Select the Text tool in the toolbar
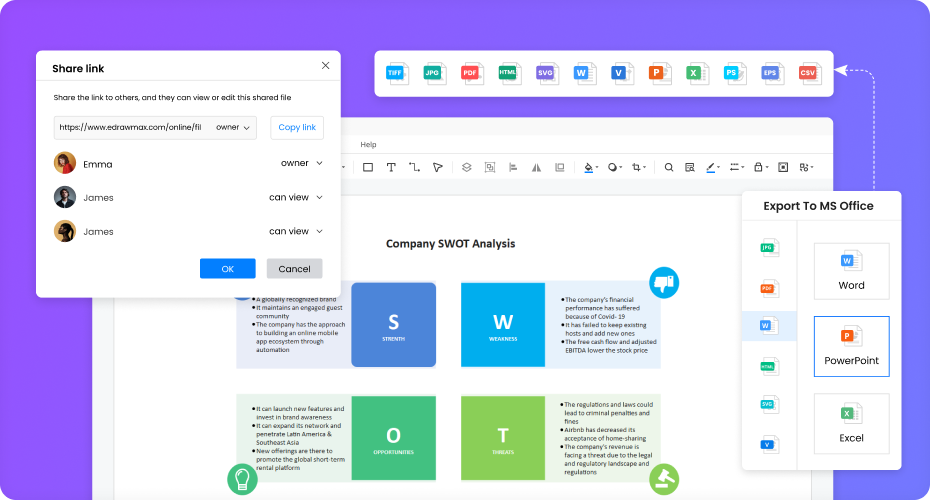930x500 pixels. pos(390,168)
